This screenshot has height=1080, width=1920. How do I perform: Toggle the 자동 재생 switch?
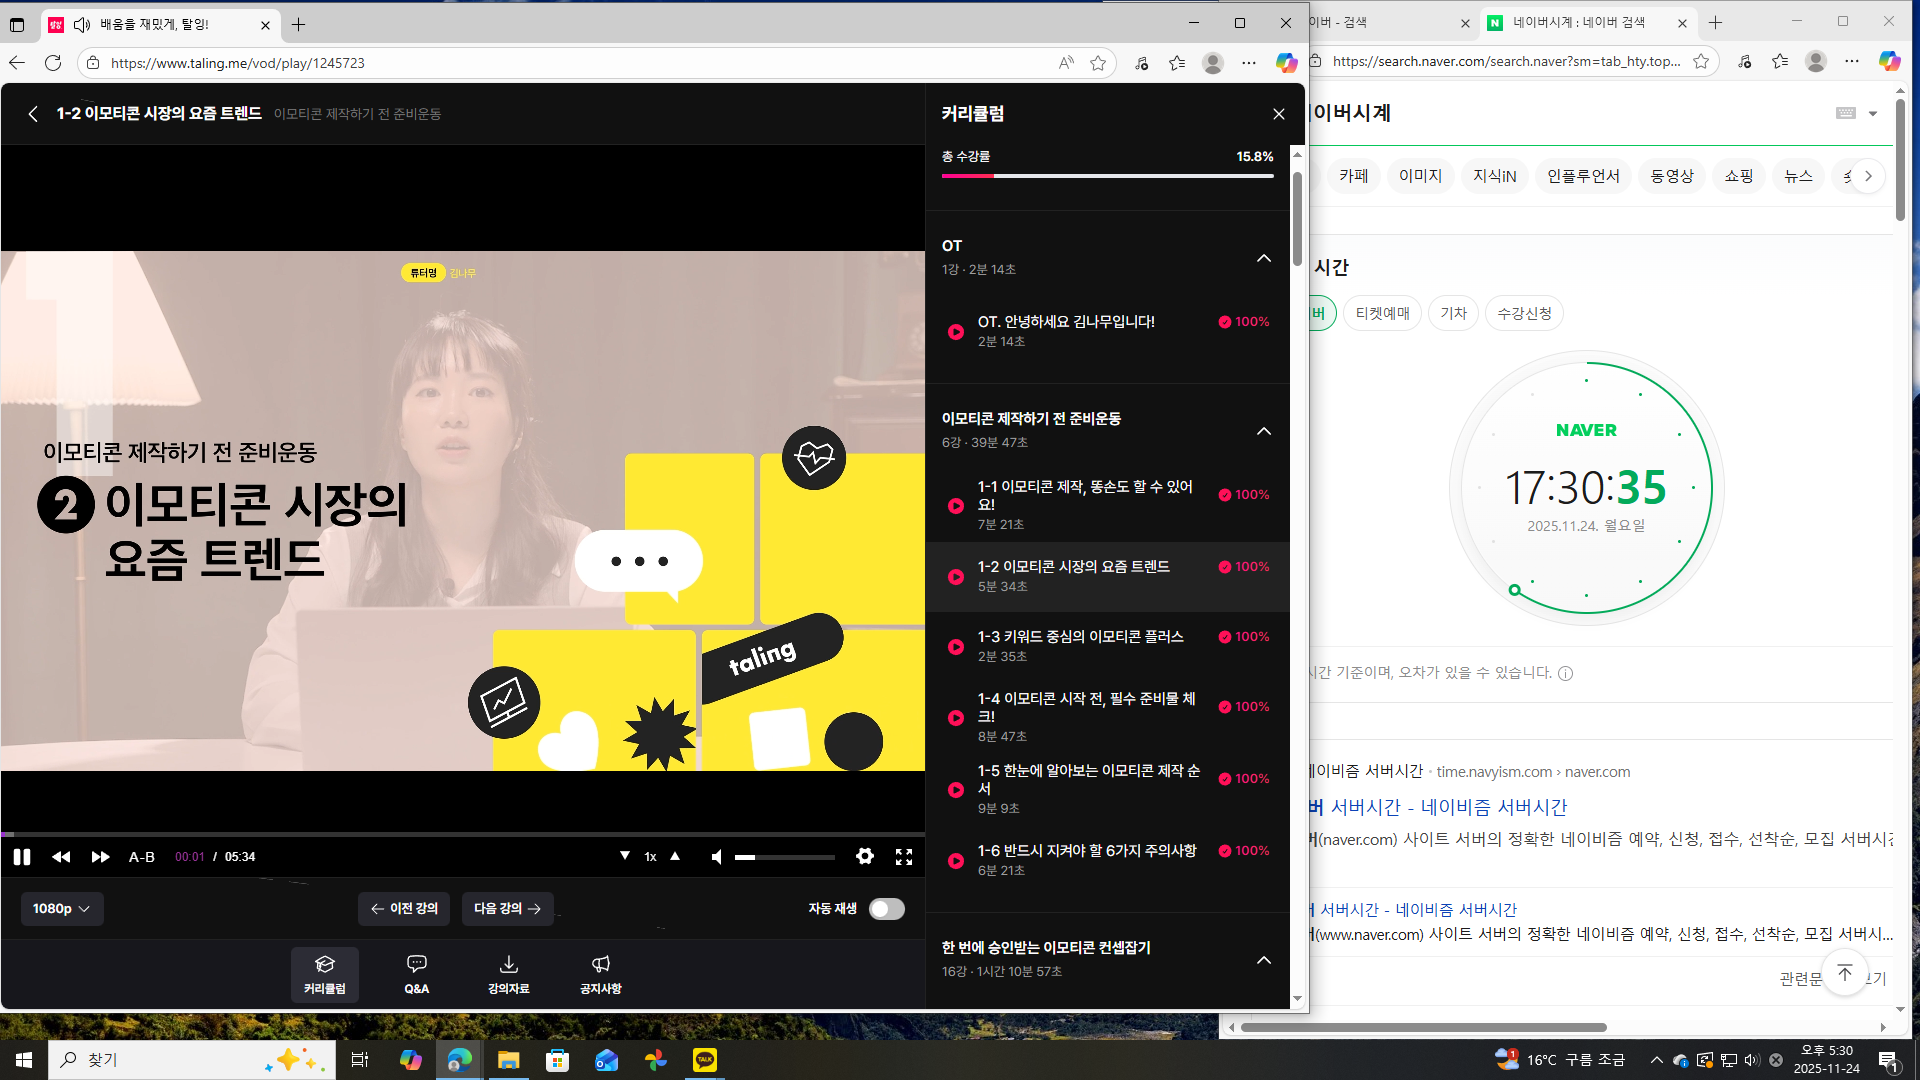[x=886, y=909]
